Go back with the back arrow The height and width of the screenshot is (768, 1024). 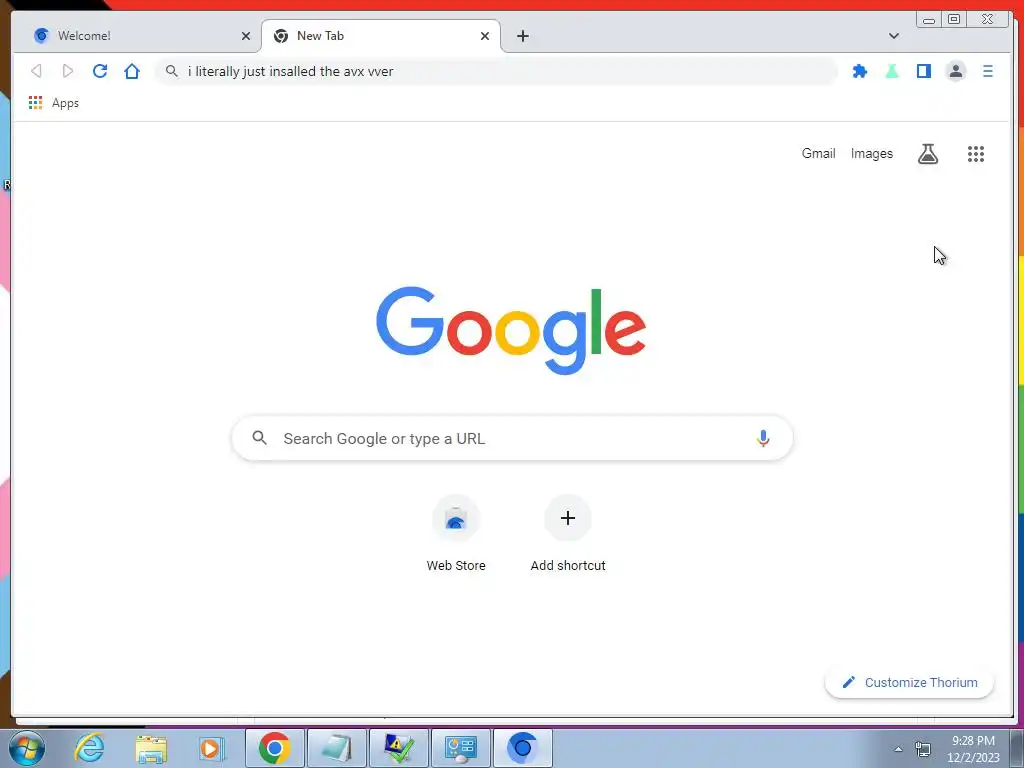click(37, 71)
